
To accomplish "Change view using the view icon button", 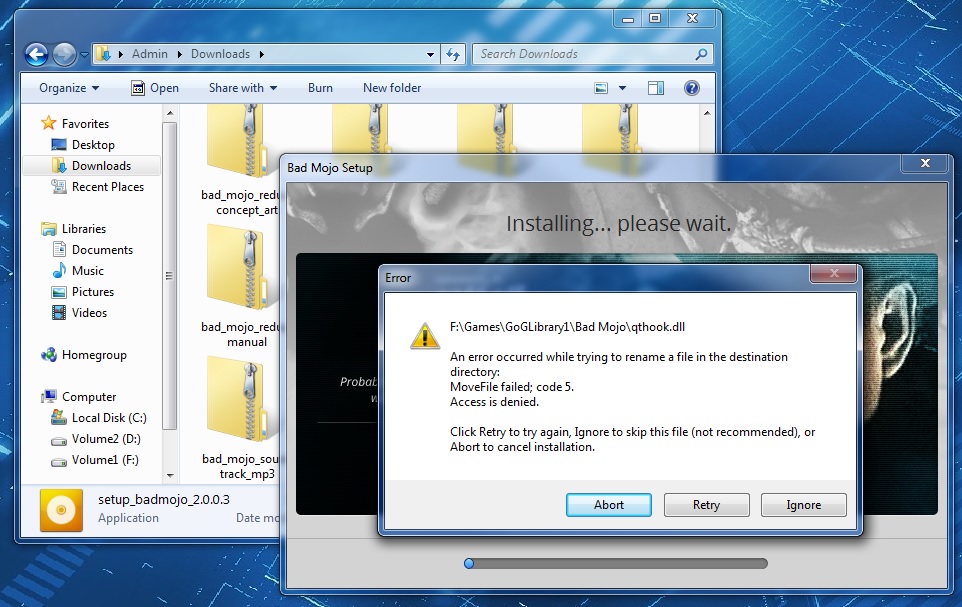I will pos(601,88).
